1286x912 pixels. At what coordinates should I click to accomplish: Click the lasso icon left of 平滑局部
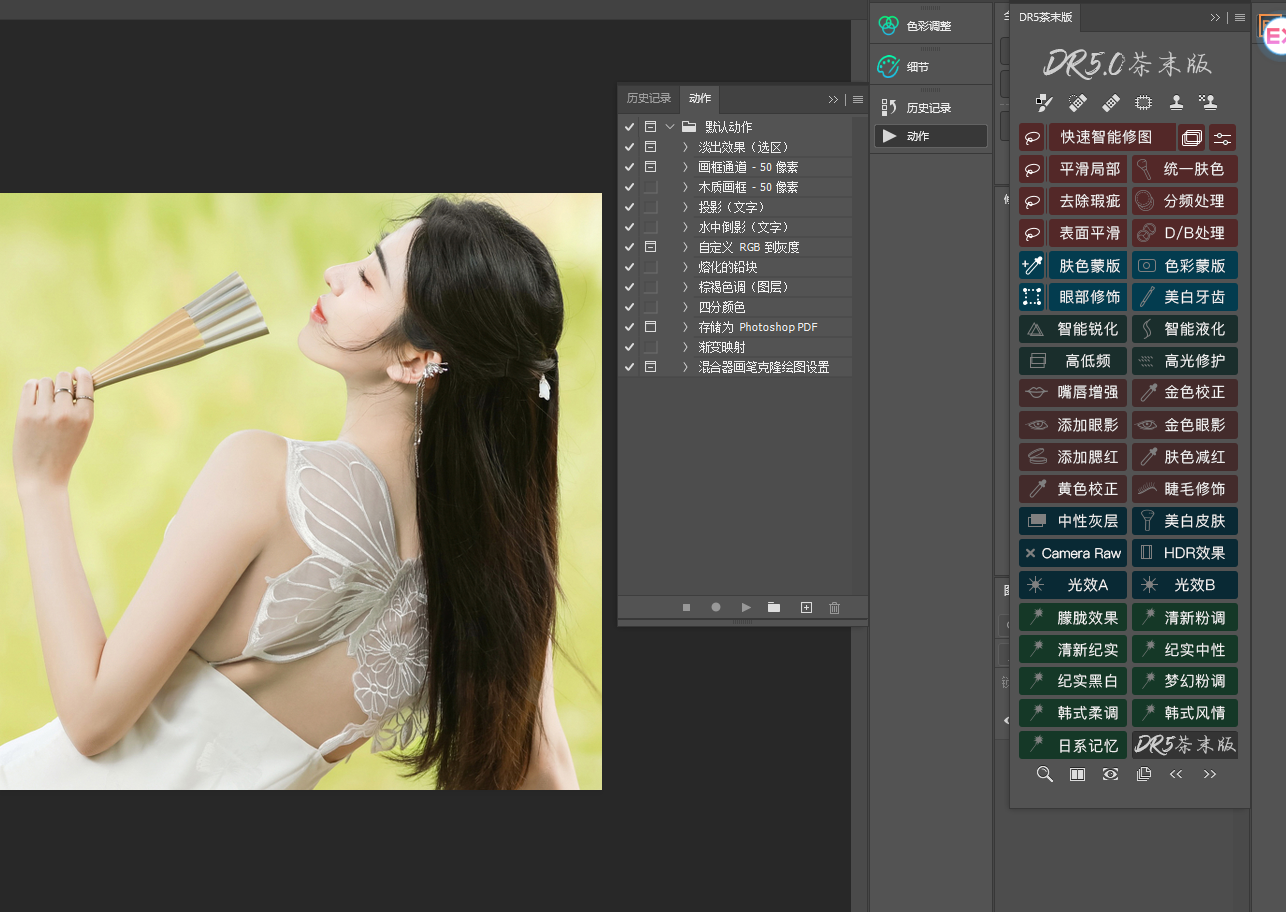1033,169
